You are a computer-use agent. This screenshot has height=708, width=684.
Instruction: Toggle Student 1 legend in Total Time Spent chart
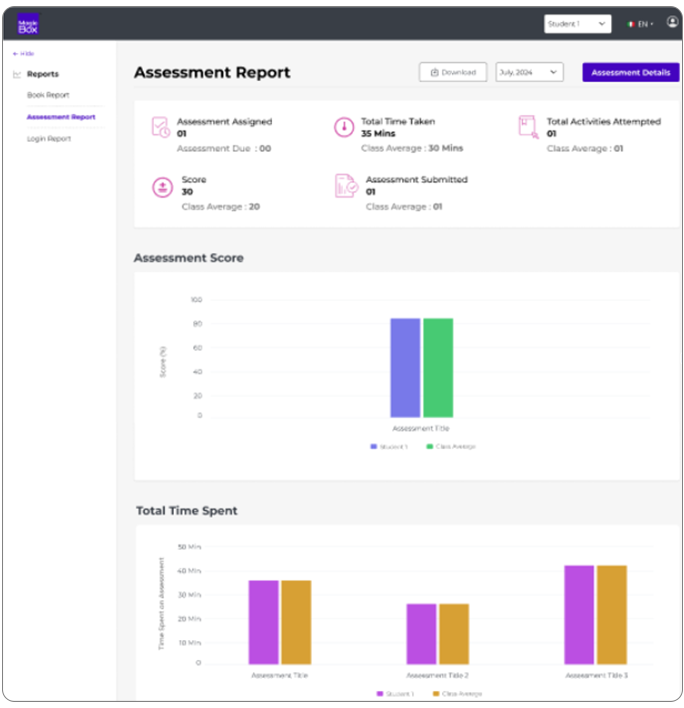click(x=395, y=694)
